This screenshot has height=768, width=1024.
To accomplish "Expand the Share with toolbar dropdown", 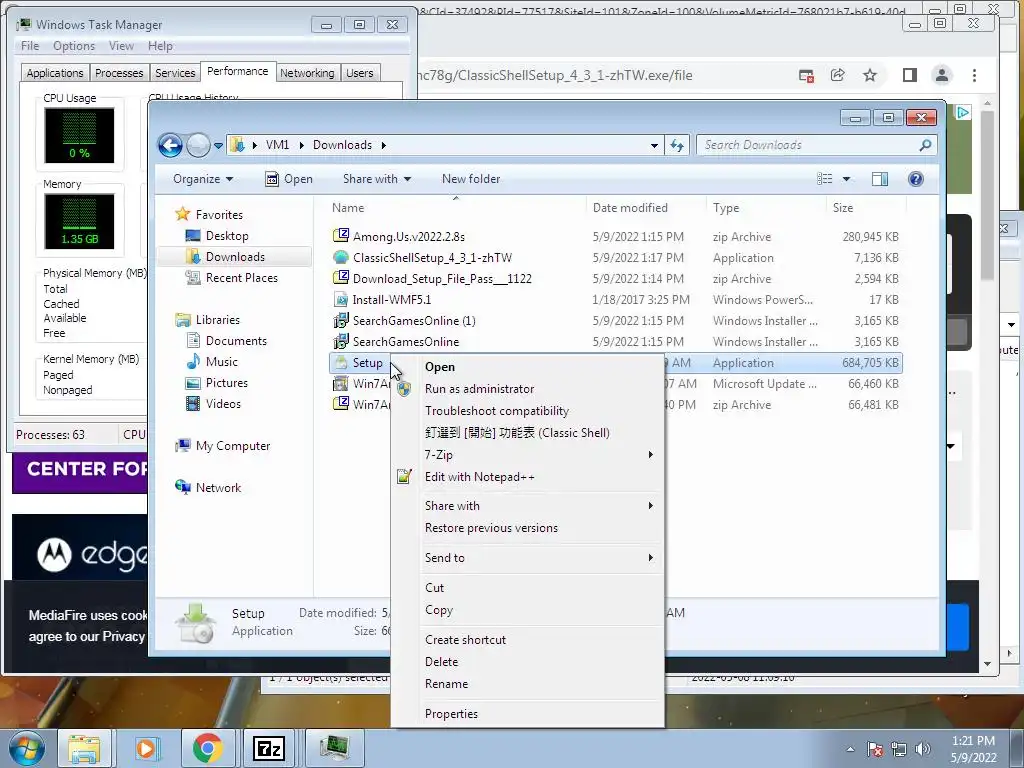I will [377, 179].
